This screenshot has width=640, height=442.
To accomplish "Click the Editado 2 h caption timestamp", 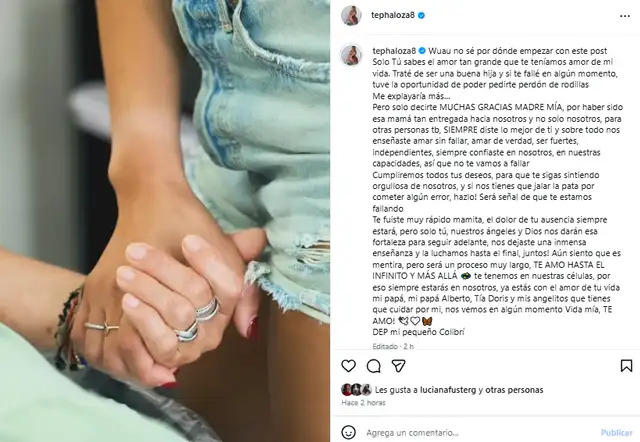I will (x=393, y=346).
